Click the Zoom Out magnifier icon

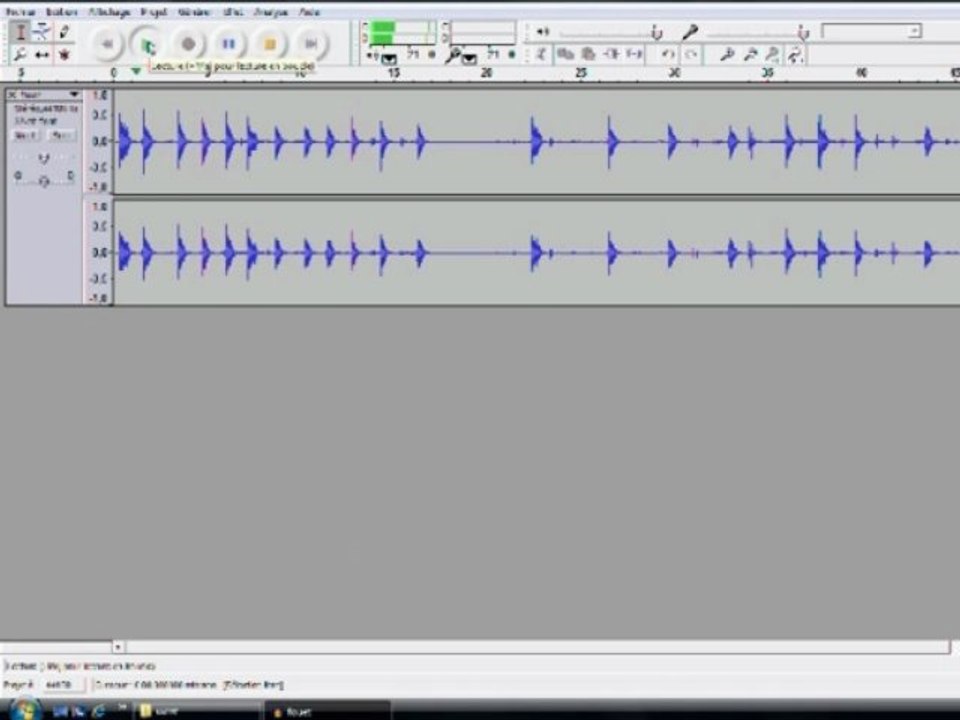tap(750, 54)
